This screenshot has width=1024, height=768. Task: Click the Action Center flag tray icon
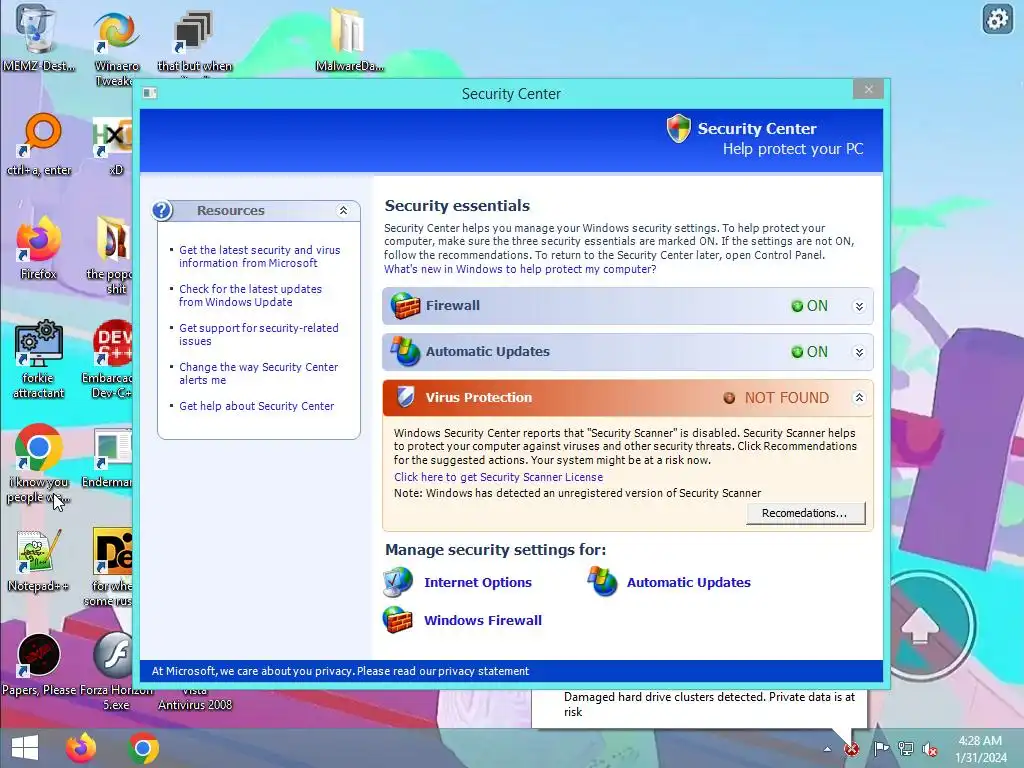(x=881, y=749)
